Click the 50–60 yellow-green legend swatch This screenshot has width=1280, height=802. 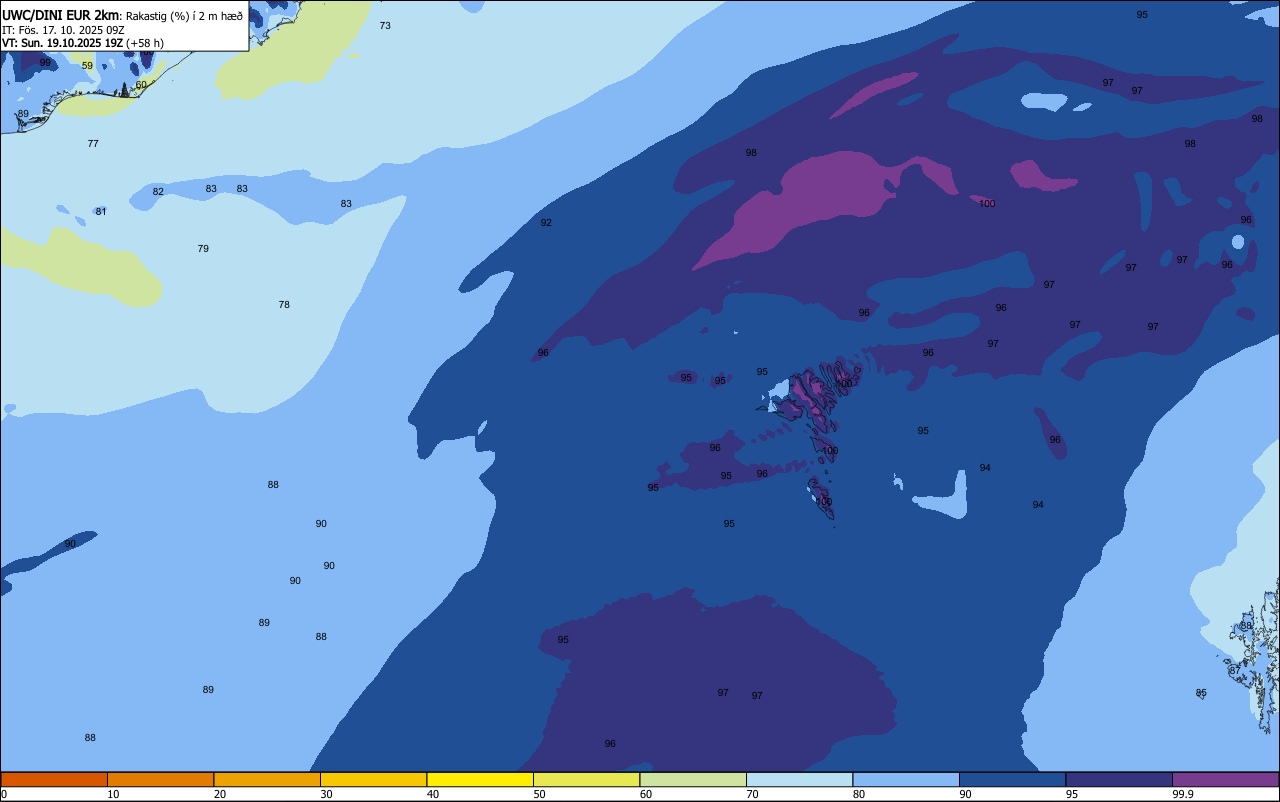(x=586, y=779)
